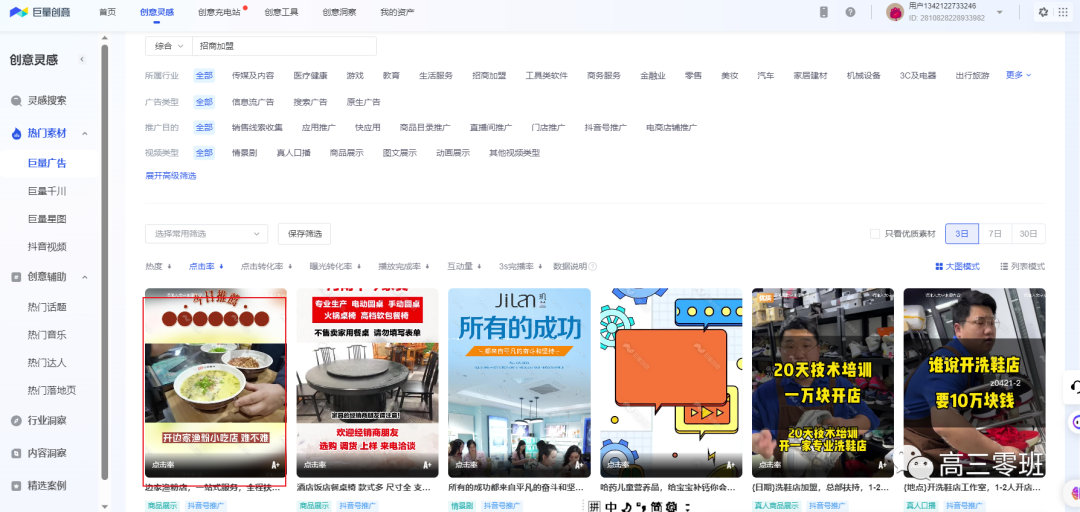This screenshot has height=512, width=1080.
Task: Choose 信息流广告 ad type
Action: (x=253, y=102)
